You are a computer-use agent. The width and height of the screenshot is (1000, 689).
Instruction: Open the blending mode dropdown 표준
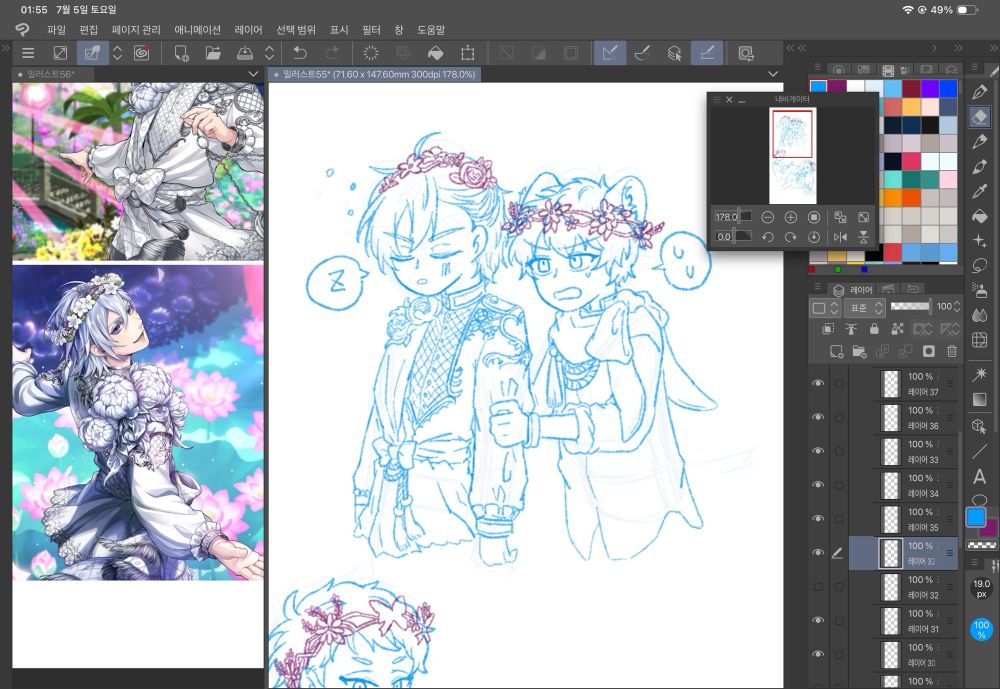[x=865, y=307]
